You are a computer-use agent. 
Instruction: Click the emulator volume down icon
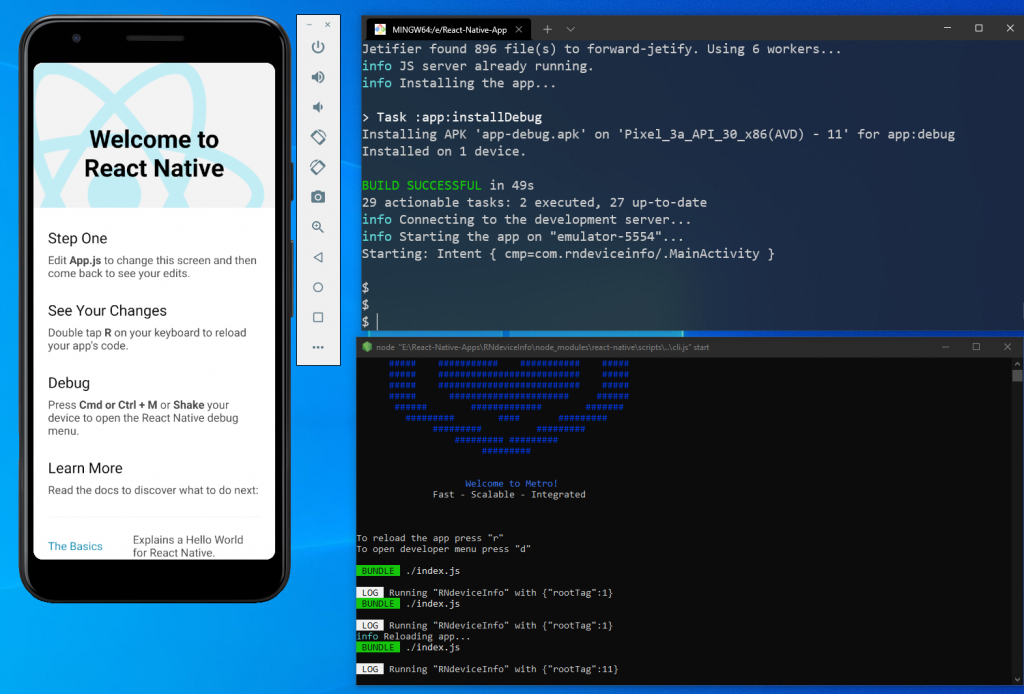[x=318, y=107]
